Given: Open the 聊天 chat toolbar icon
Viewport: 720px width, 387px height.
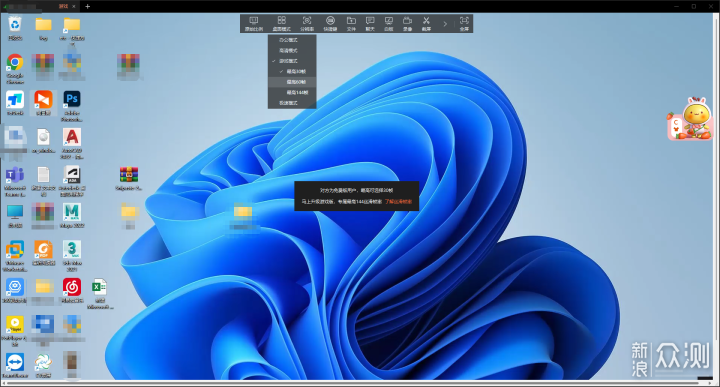Looking at the screenshot, I should click(370, 23).
